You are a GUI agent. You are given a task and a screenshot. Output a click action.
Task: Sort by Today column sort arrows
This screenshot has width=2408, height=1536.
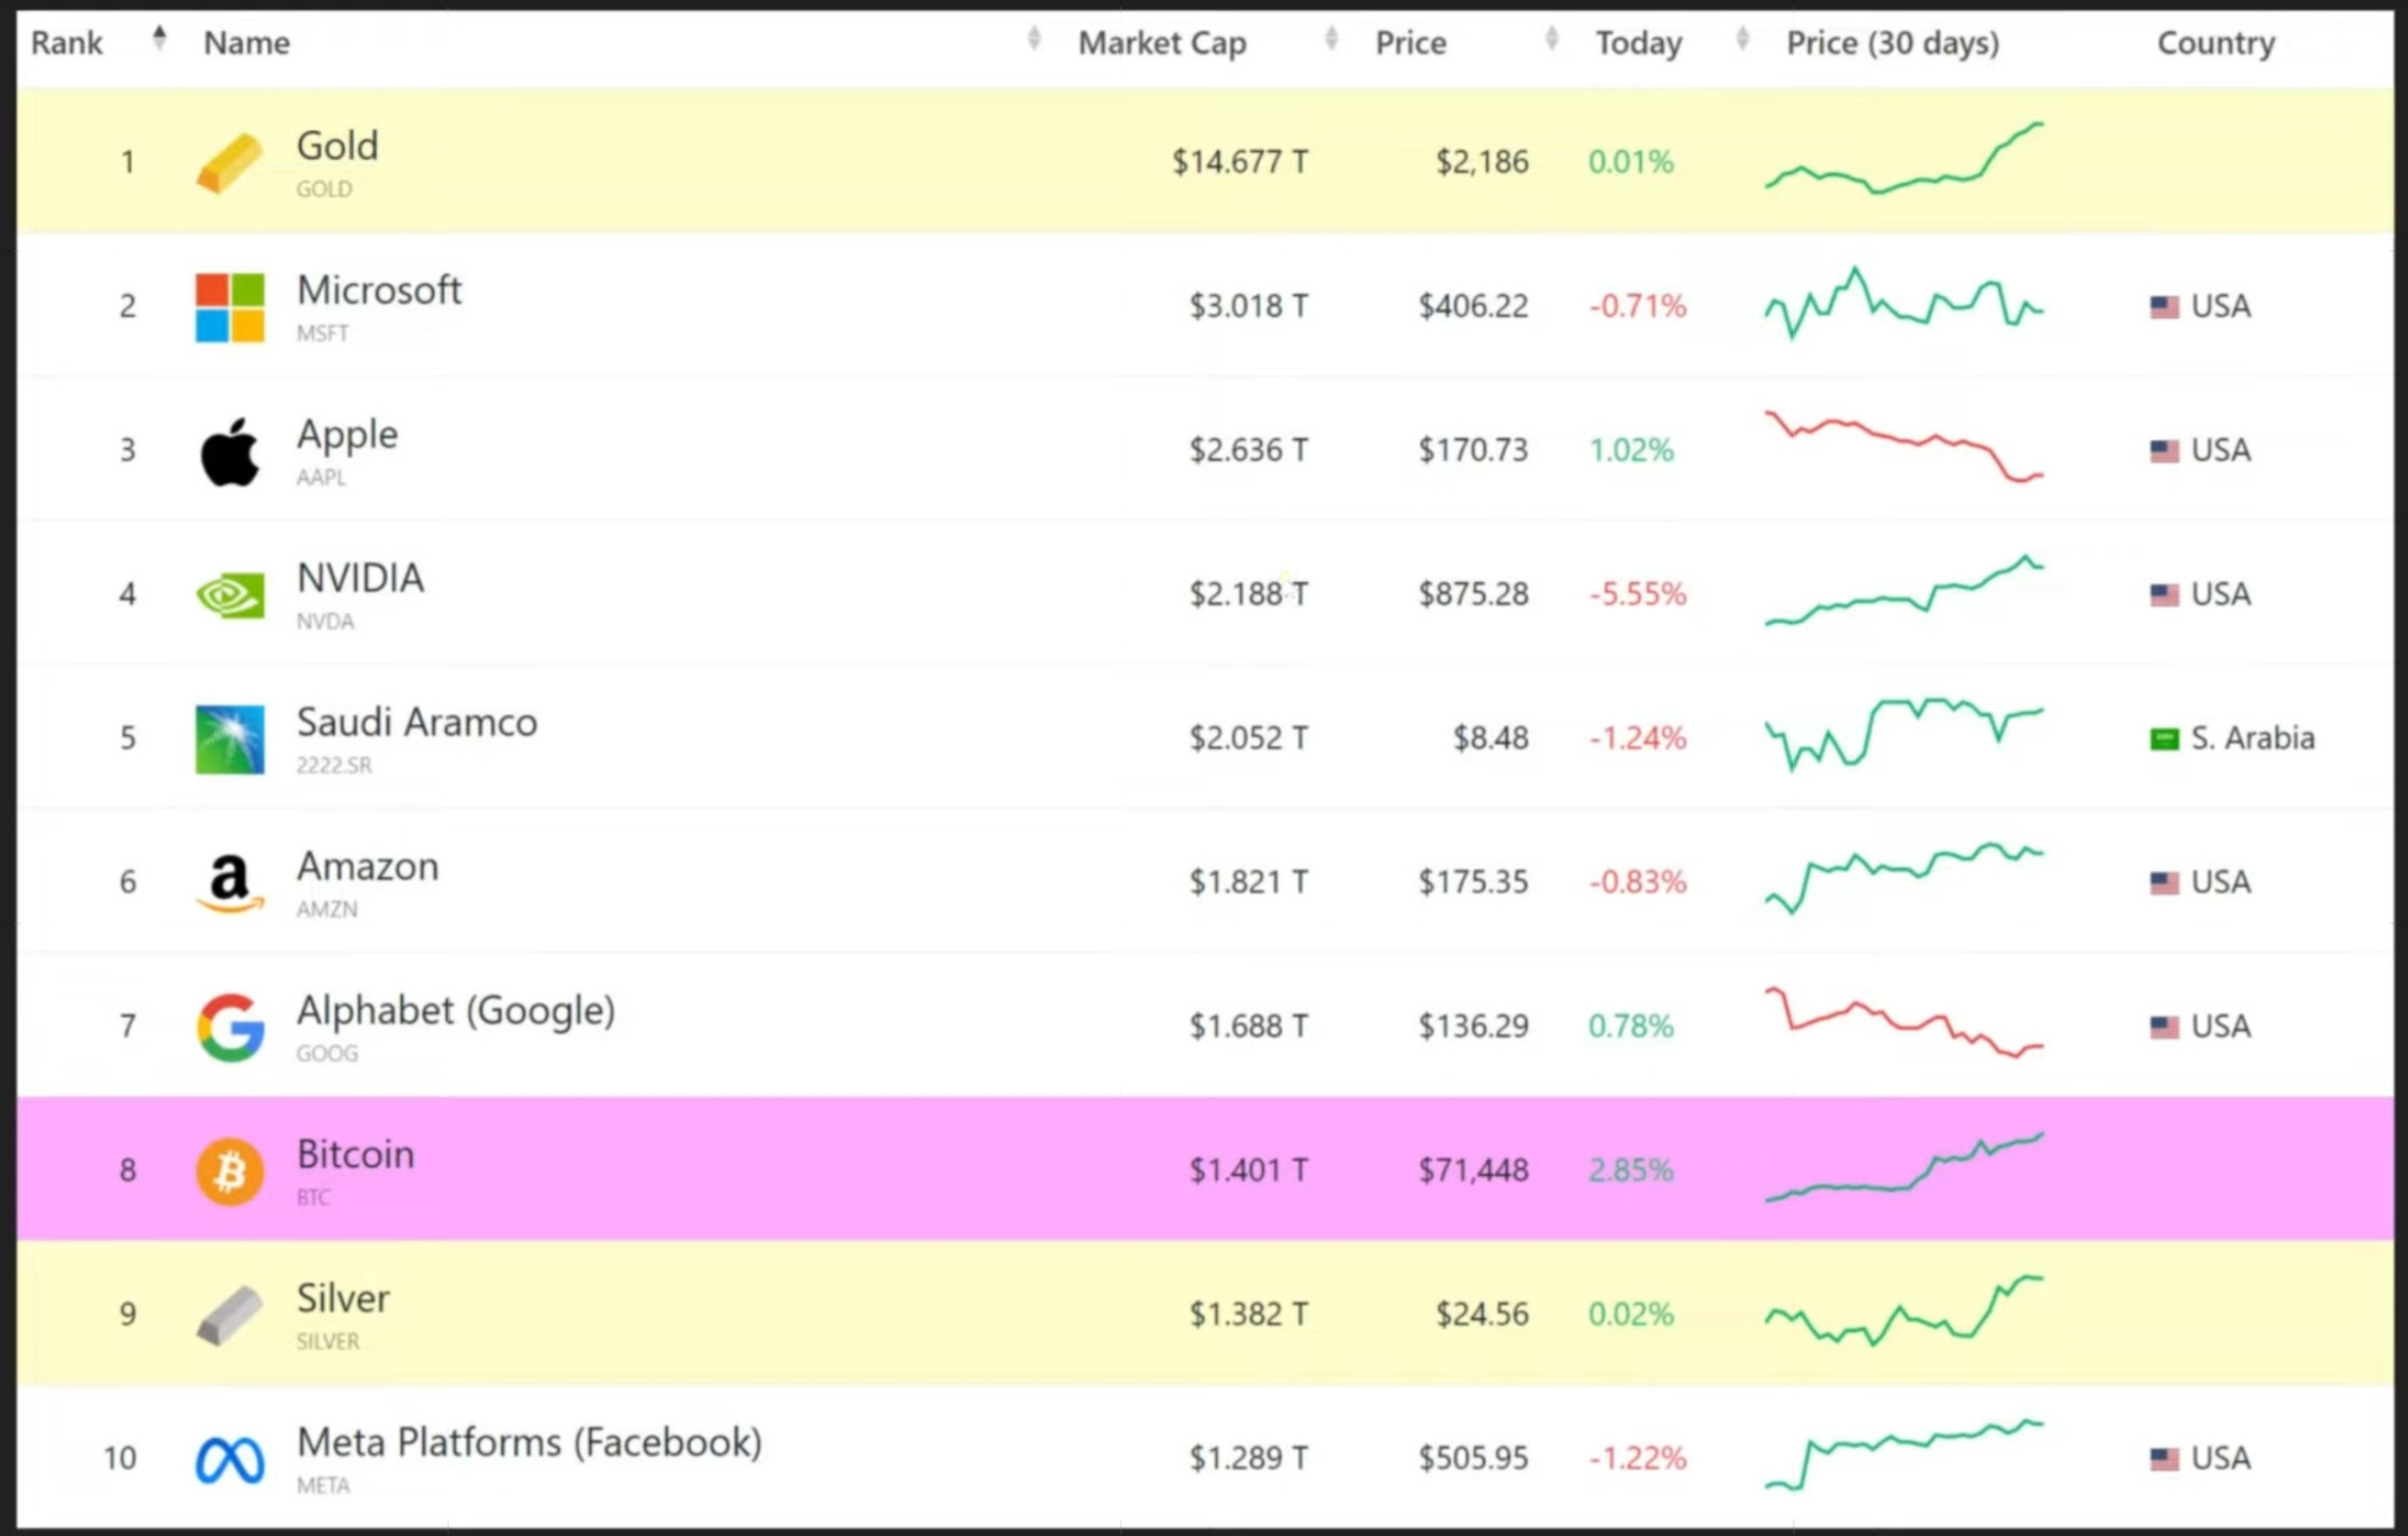(1742, 39)
